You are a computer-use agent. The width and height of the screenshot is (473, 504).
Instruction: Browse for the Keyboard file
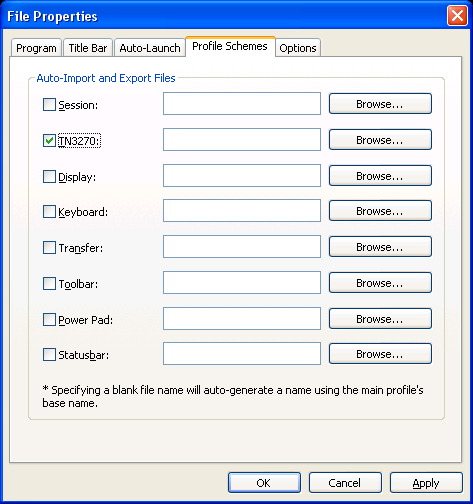pyautogui.click(x=380, y=211)
